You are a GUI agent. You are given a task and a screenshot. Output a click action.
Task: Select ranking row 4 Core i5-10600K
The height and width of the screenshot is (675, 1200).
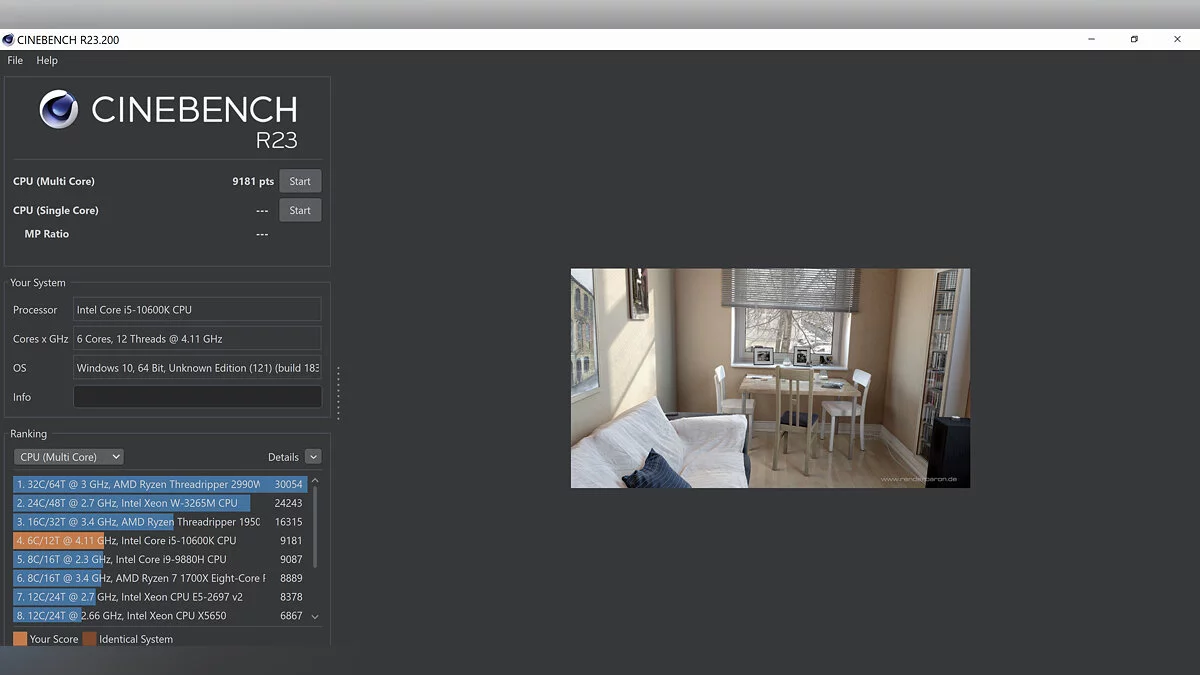(160, 540)
